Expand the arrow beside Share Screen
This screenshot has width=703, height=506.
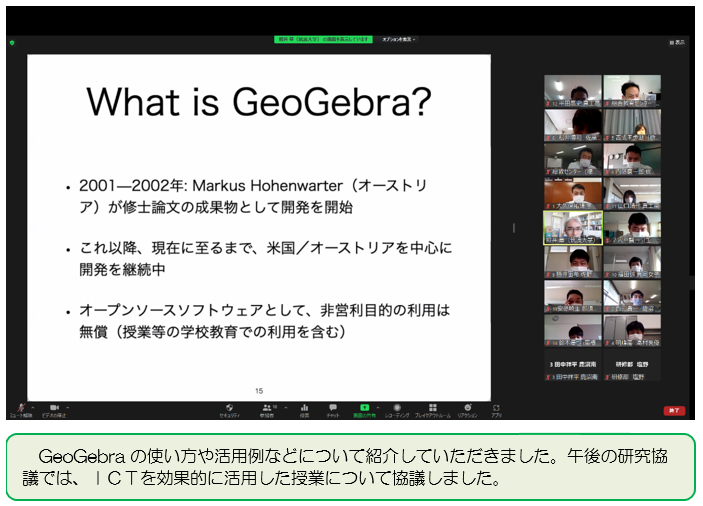tap(378, 407)
